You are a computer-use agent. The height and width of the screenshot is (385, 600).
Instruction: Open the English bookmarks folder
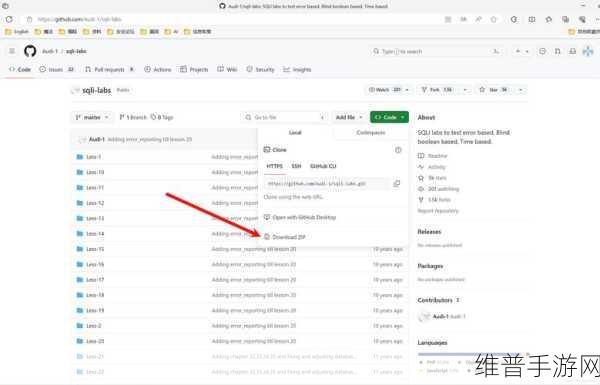click(x=17, y=32)
